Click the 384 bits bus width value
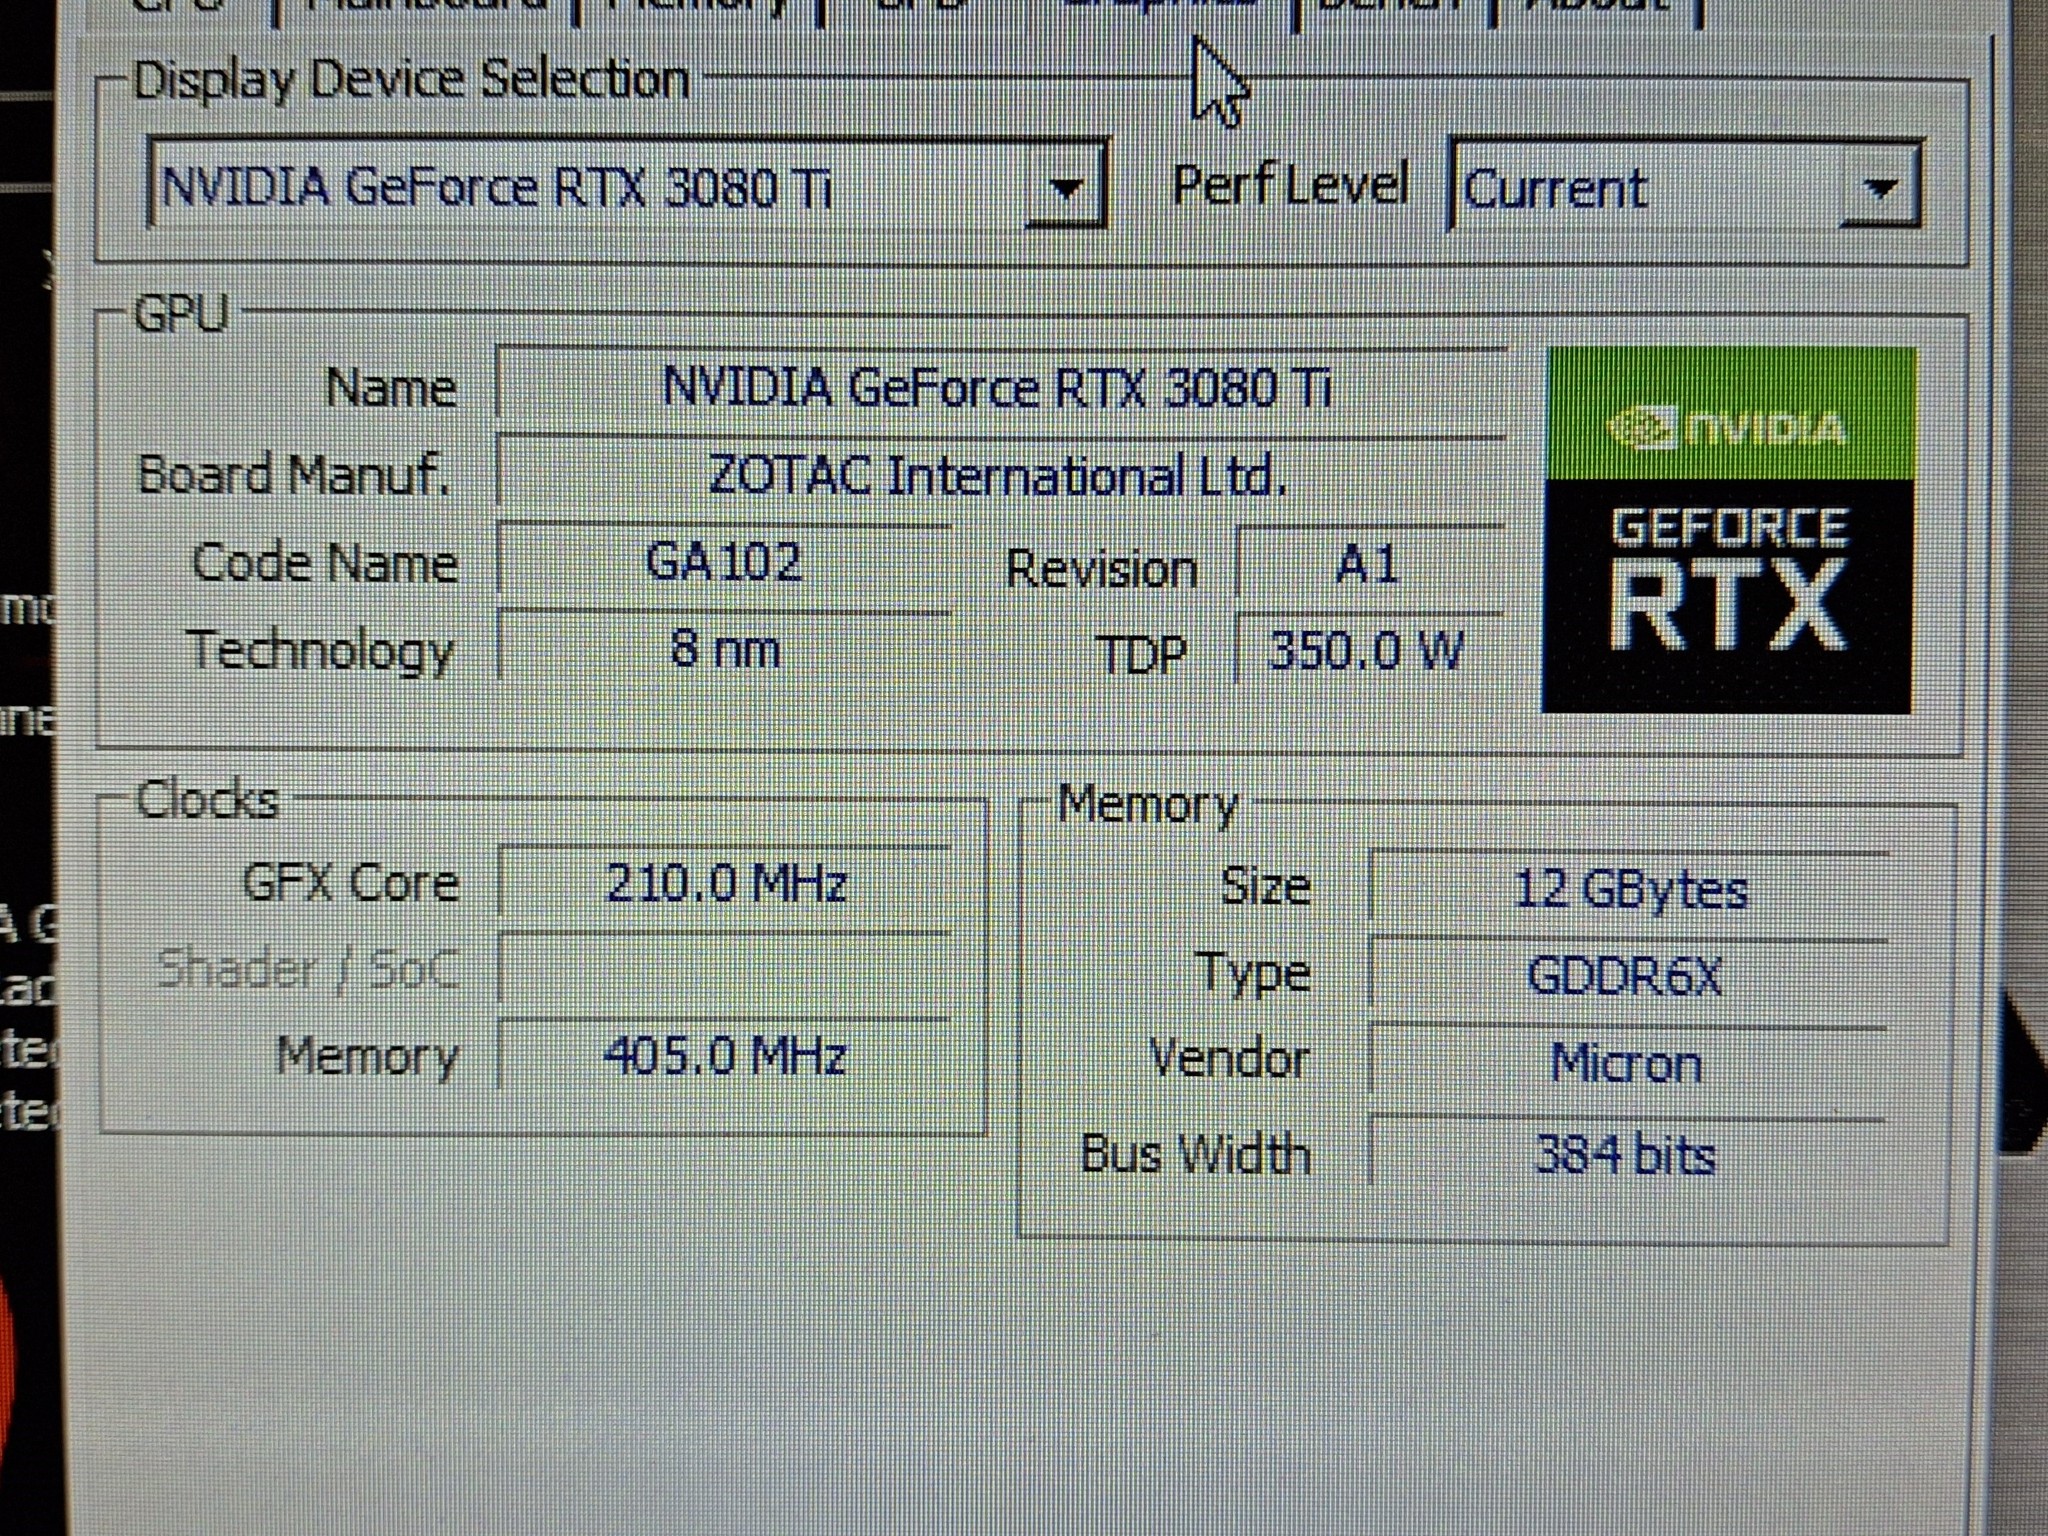This screenshot has height=1536, width=2048. point(1628,1154)
